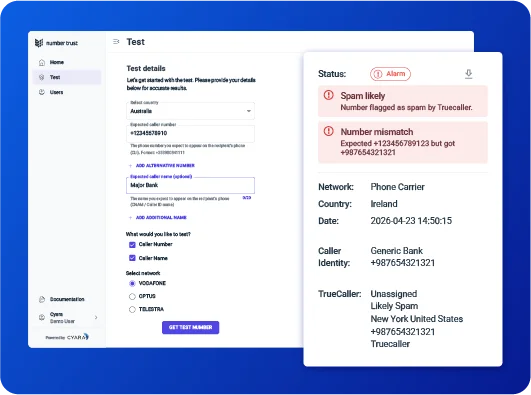Click the Test details heading
This screenshot has height=395, width=531.
[x=146, y=68]
